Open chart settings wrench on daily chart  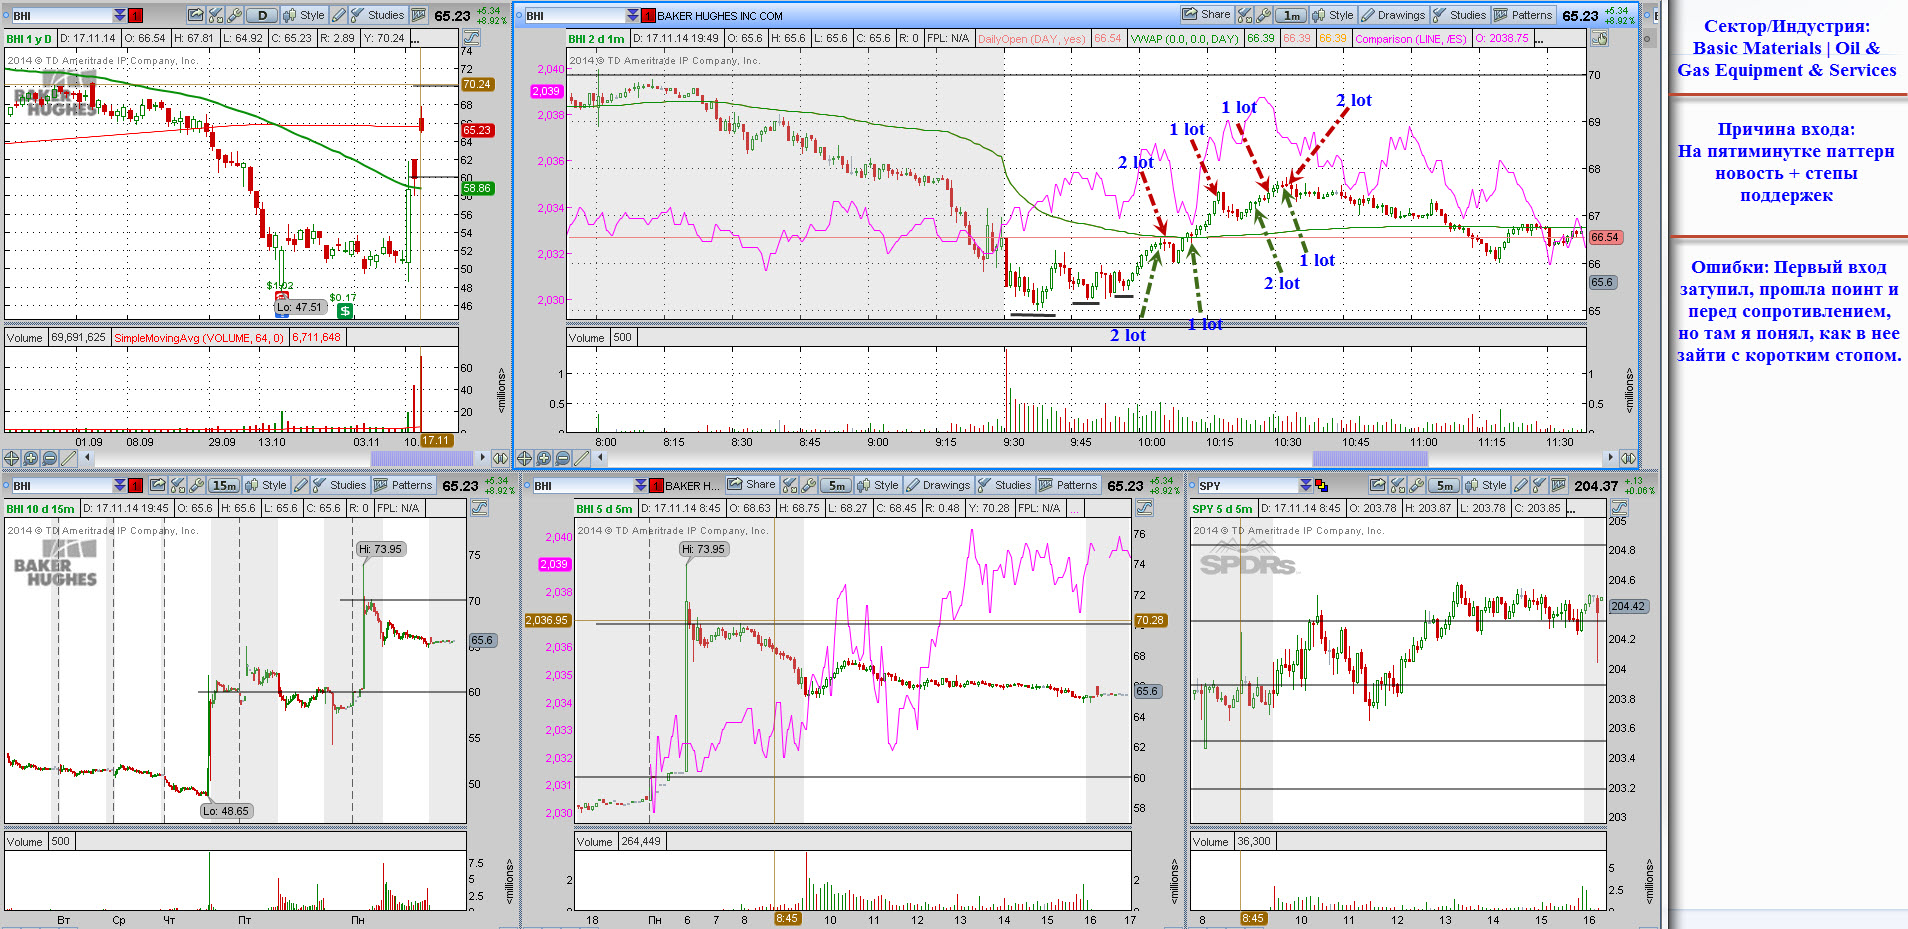[x=235, y=15]
